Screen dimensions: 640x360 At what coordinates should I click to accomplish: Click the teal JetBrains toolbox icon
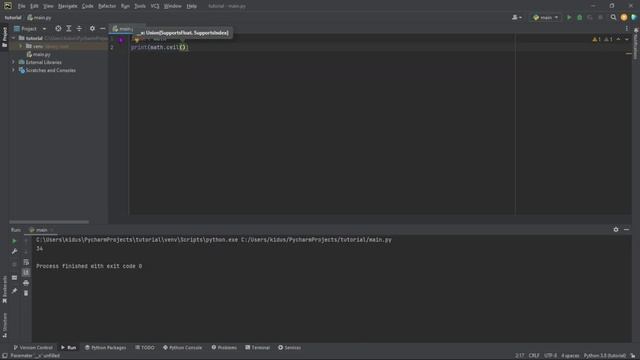634,18
